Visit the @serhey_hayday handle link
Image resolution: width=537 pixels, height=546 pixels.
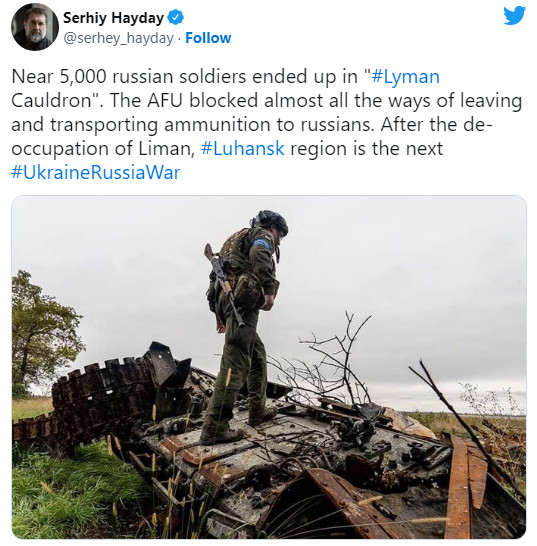click(x=118, y=38)
